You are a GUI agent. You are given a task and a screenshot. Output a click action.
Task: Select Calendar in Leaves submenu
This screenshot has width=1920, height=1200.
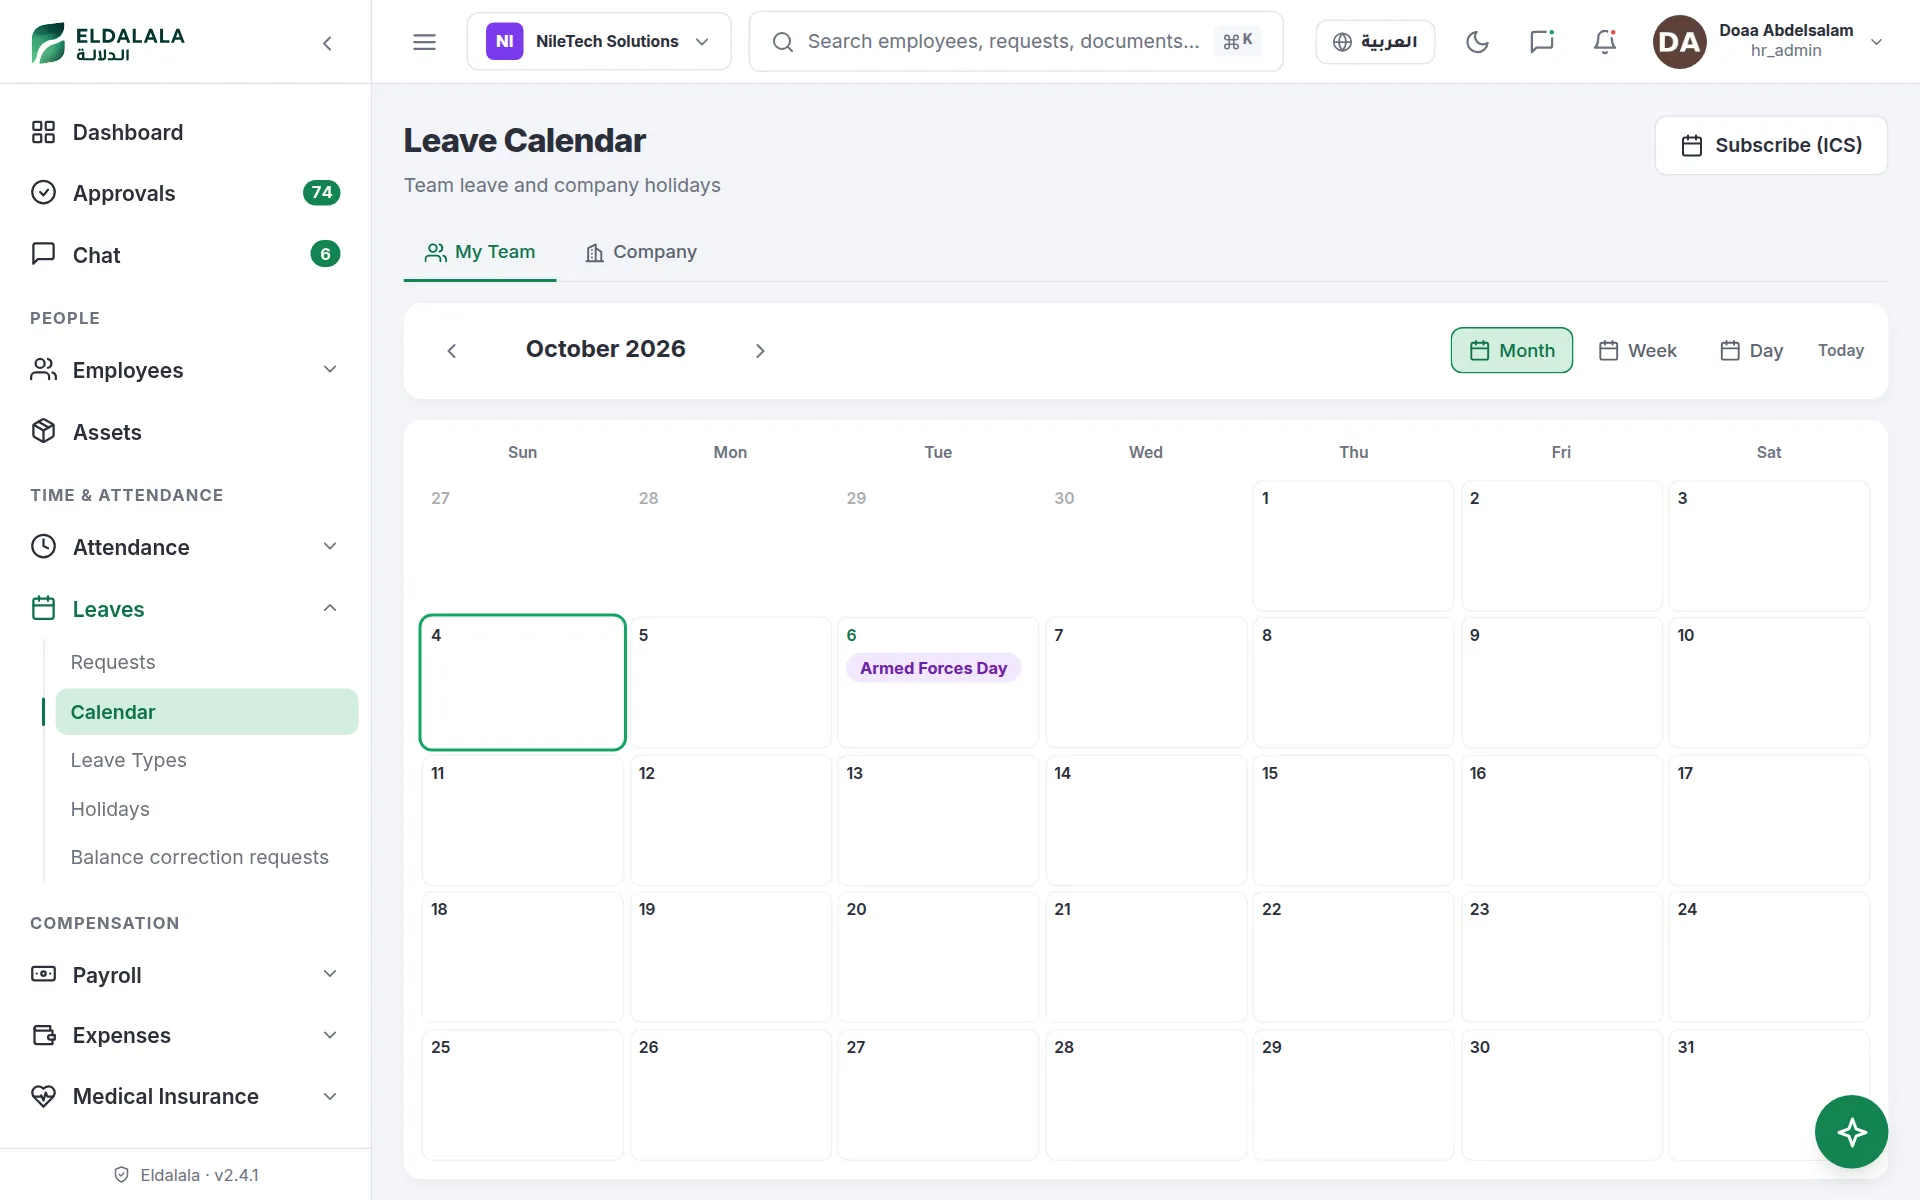pos(206,712)
